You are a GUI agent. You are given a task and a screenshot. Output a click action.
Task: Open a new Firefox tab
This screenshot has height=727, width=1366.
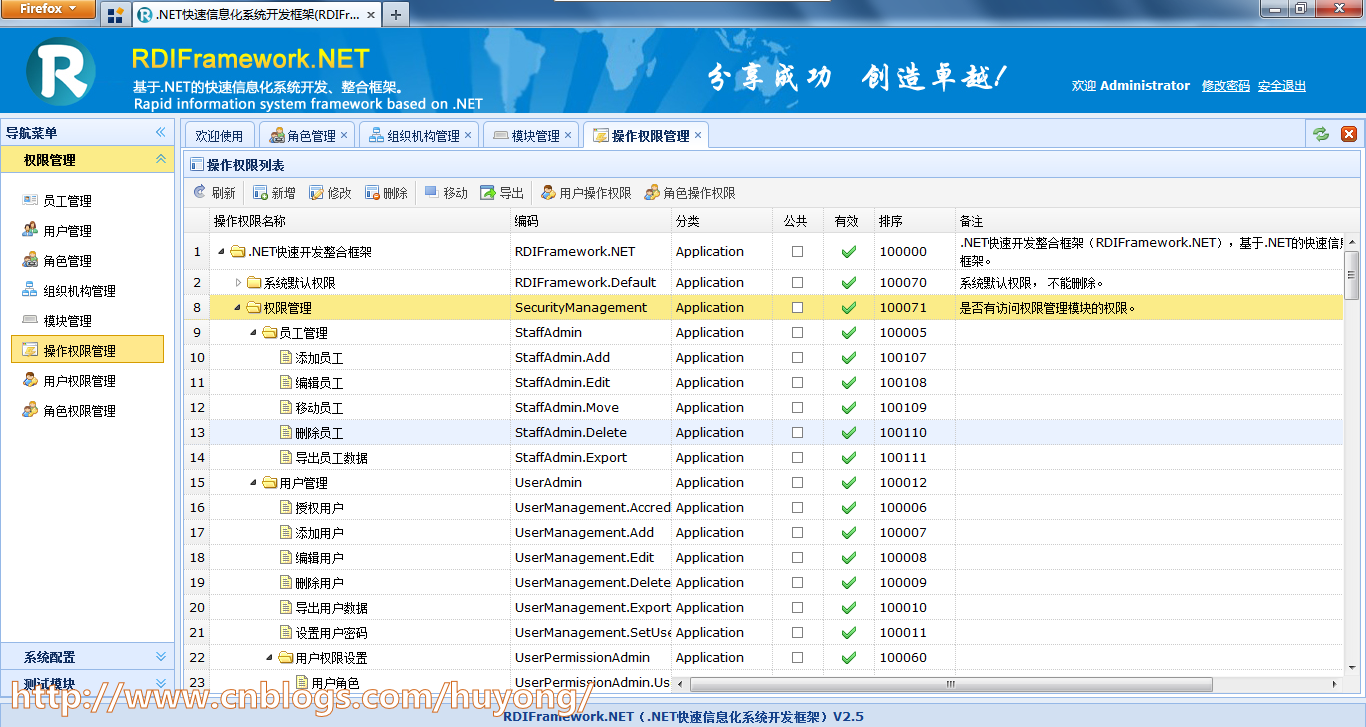pos(396,15)
